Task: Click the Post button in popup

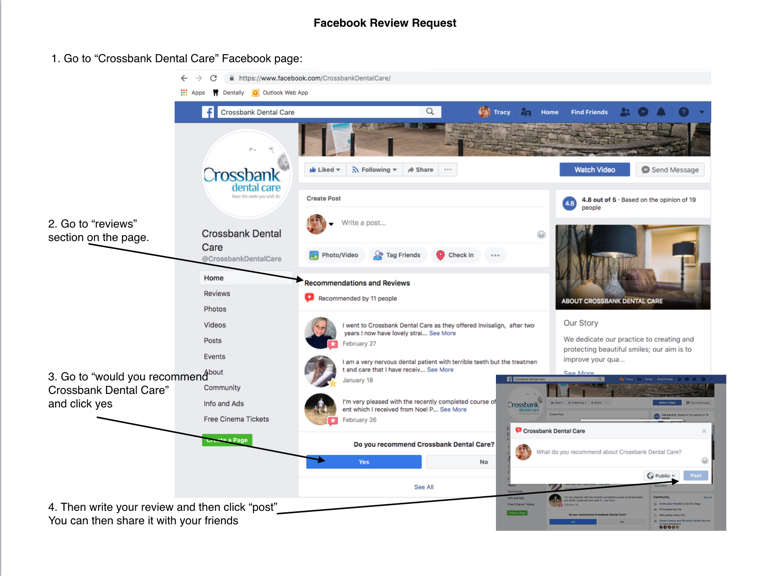Action: [696, 475]
